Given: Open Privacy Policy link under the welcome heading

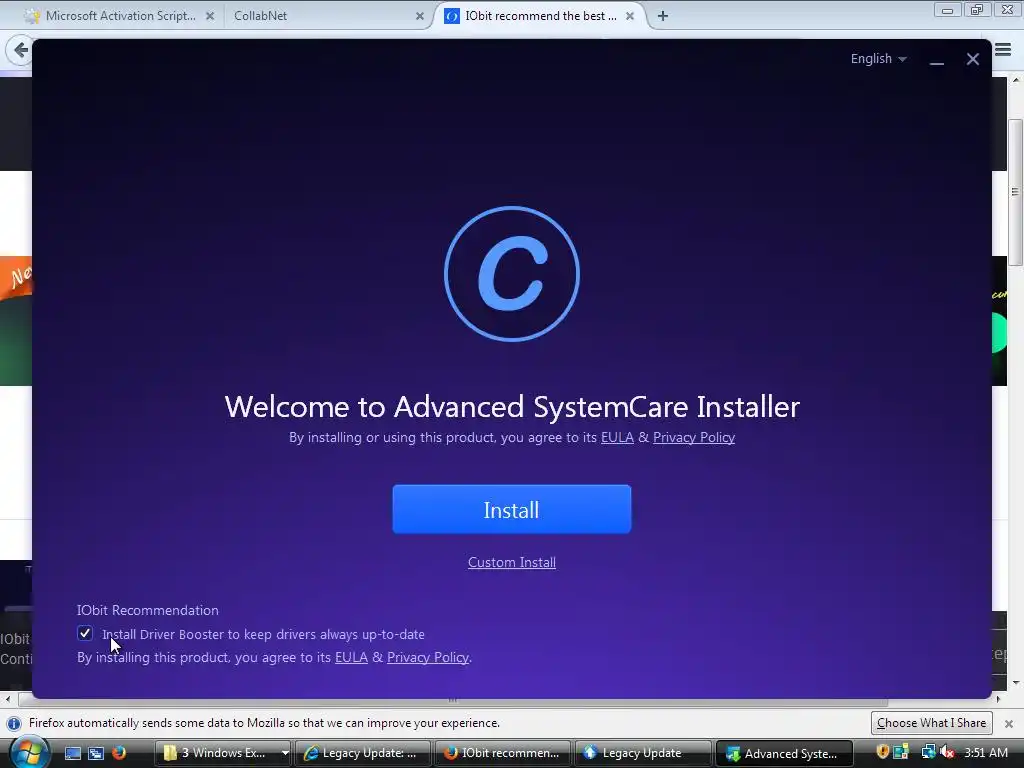Looking at the screenshot, I should (694, 438).
